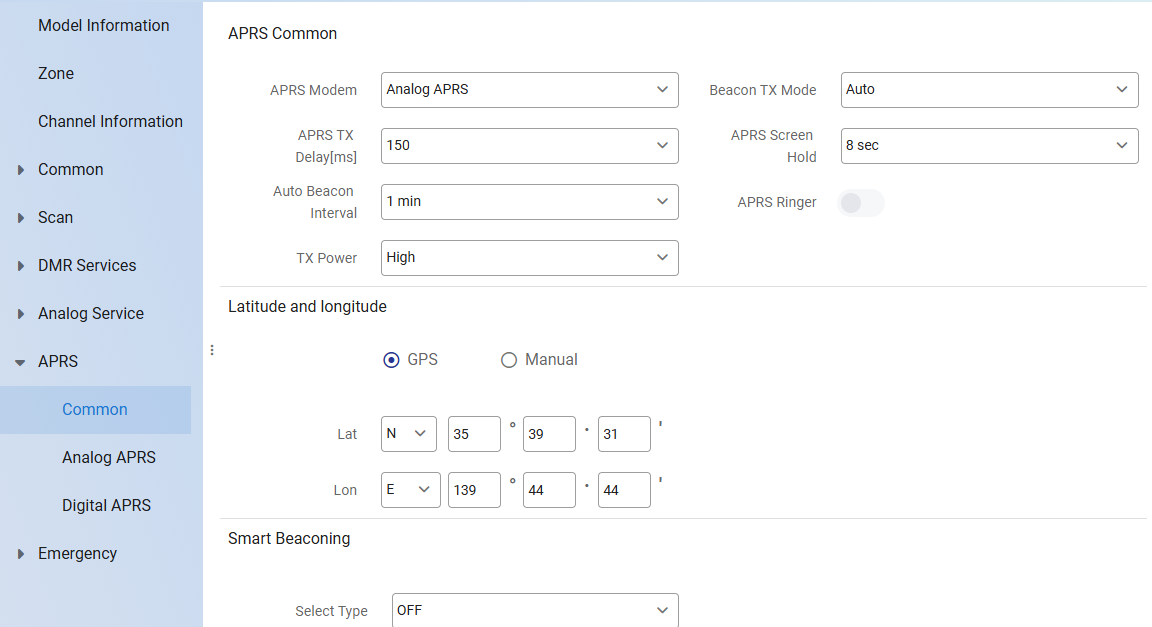Expand the Common tree section arrow

(x=21, y=170)
